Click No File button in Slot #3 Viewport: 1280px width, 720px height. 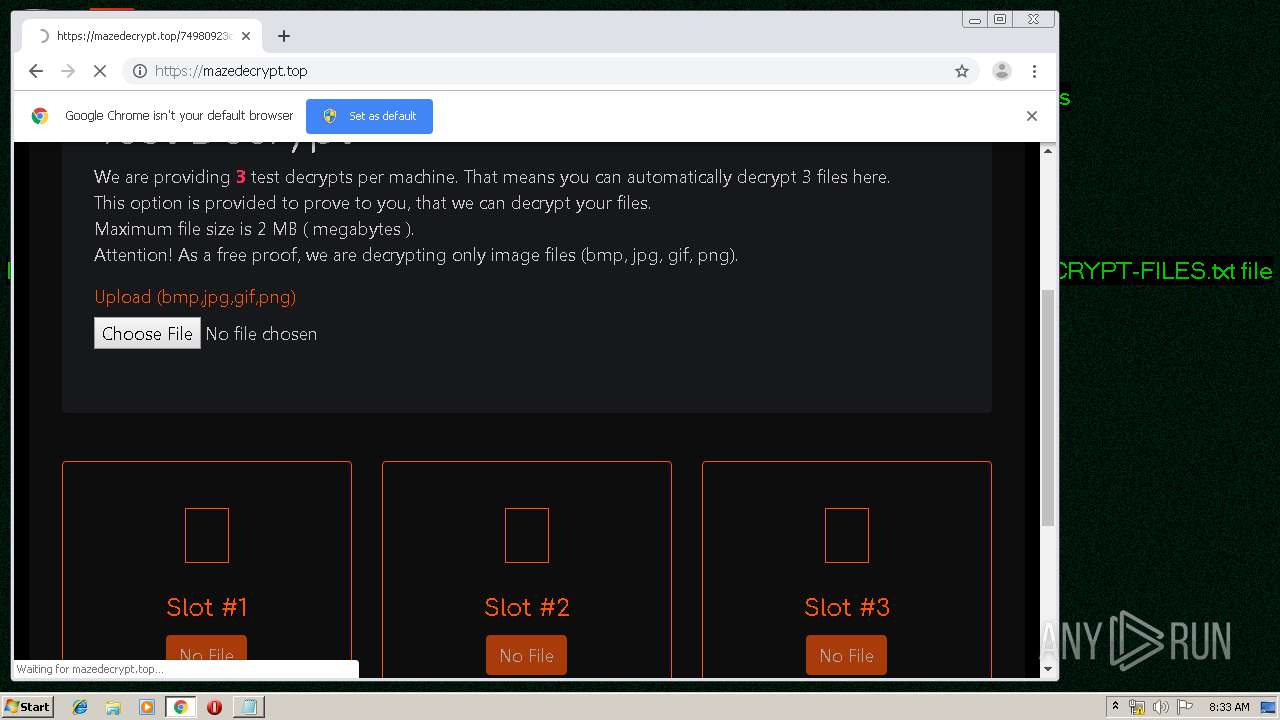coord(846,655)
